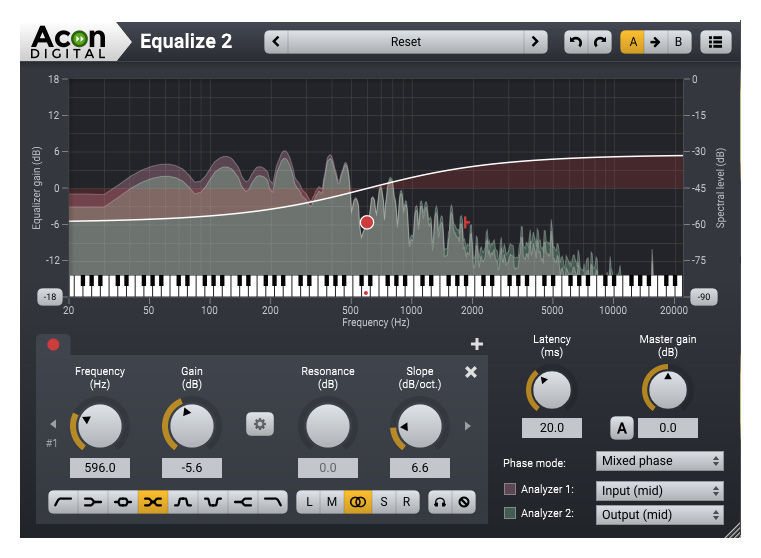The width and height of the screenshot is (761, 558).
Task: Go to the previous preset arrow
Action: click(x=276, y=42)
